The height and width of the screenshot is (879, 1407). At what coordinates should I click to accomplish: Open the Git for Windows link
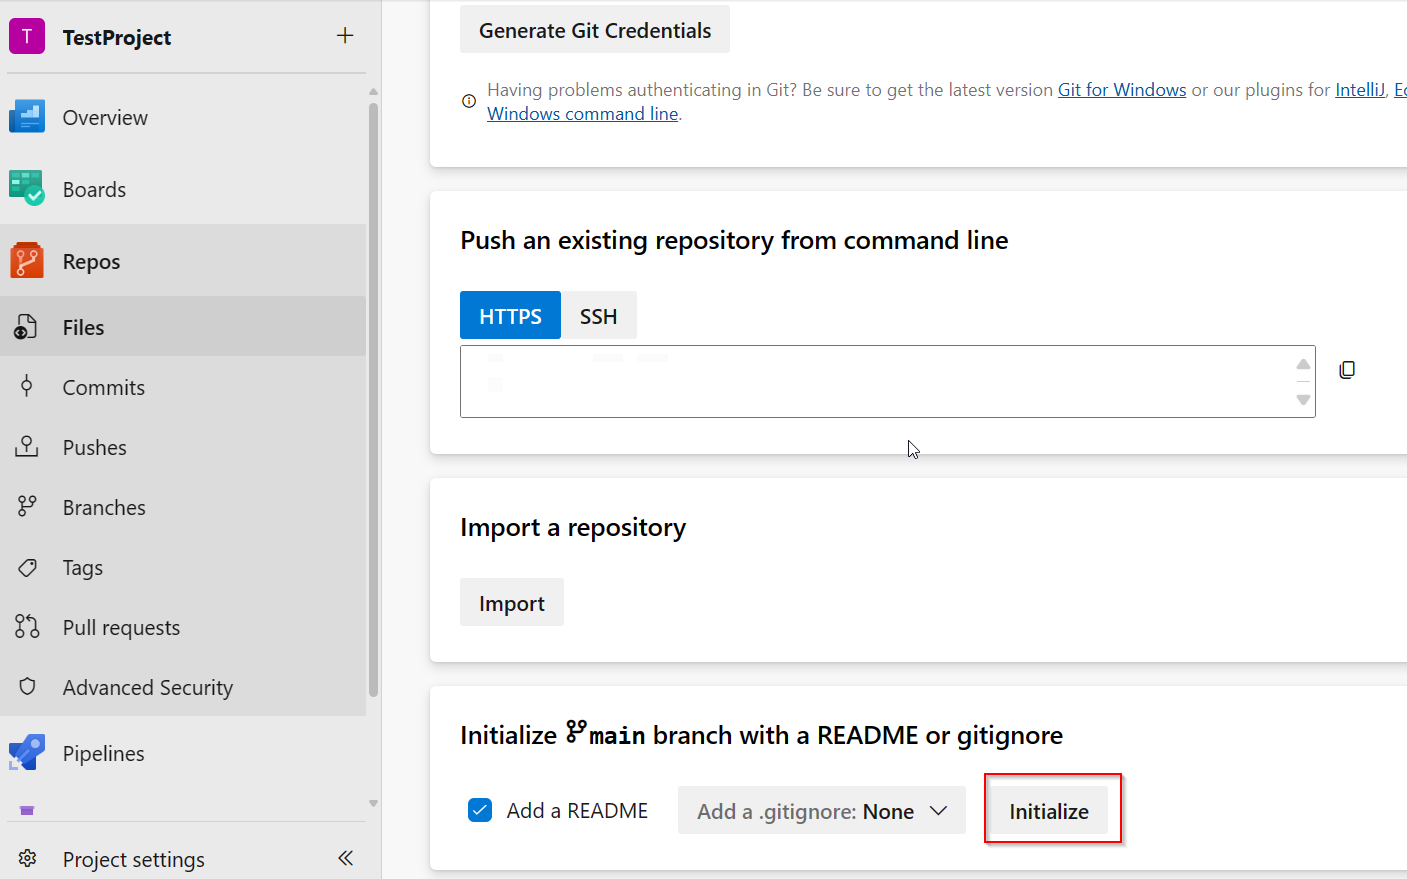1121,89
